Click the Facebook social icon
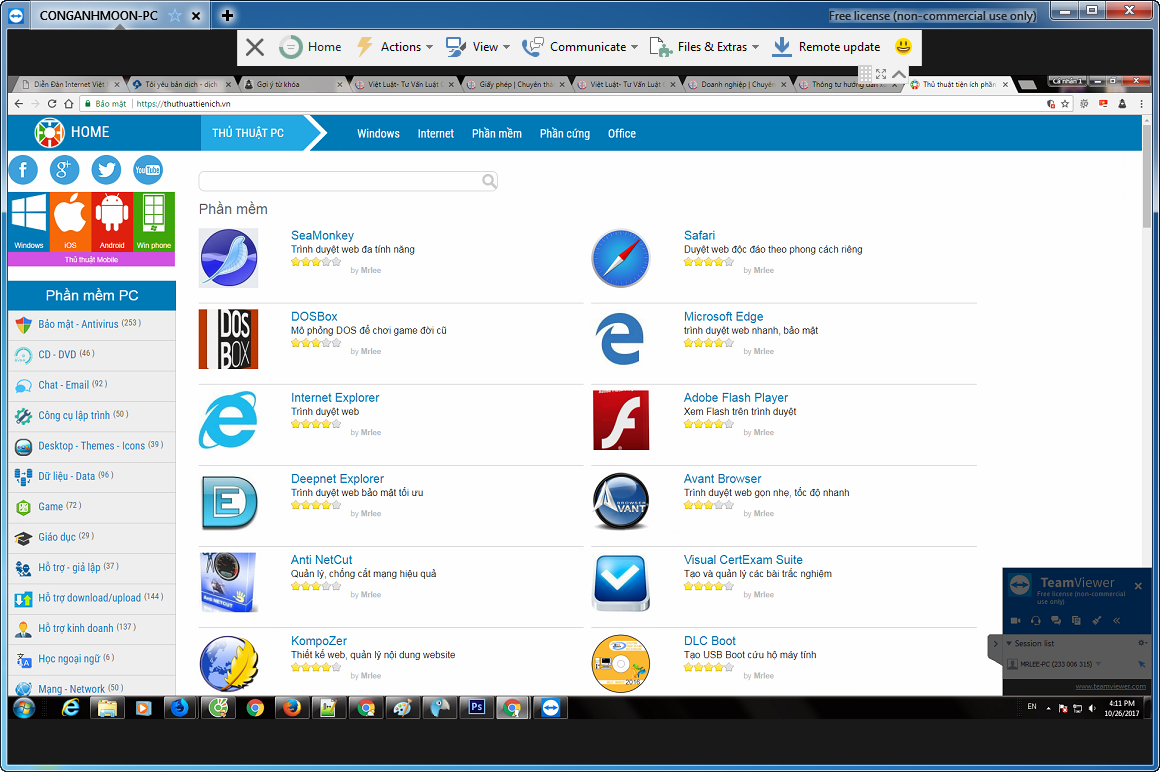 [23, 170]
